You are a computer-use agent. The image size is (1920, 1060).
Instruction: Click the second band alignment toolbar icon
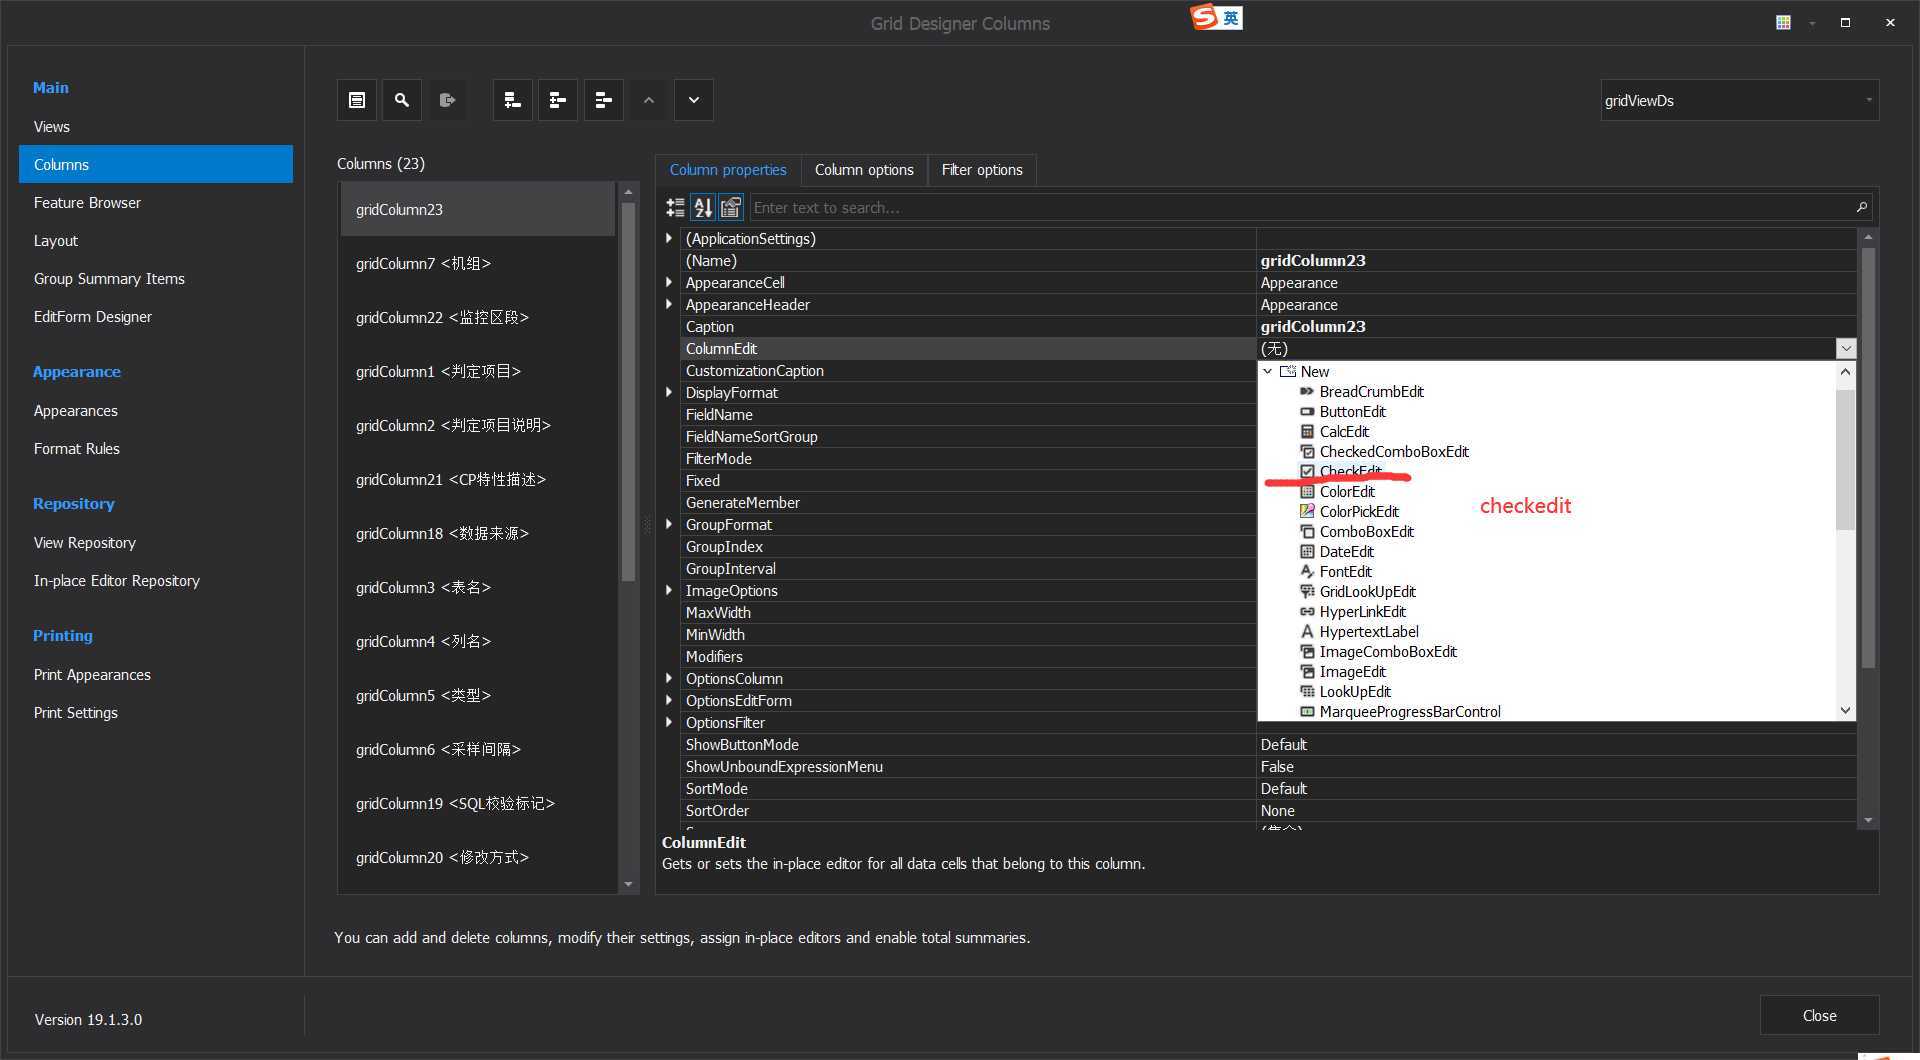coord(558,100)
